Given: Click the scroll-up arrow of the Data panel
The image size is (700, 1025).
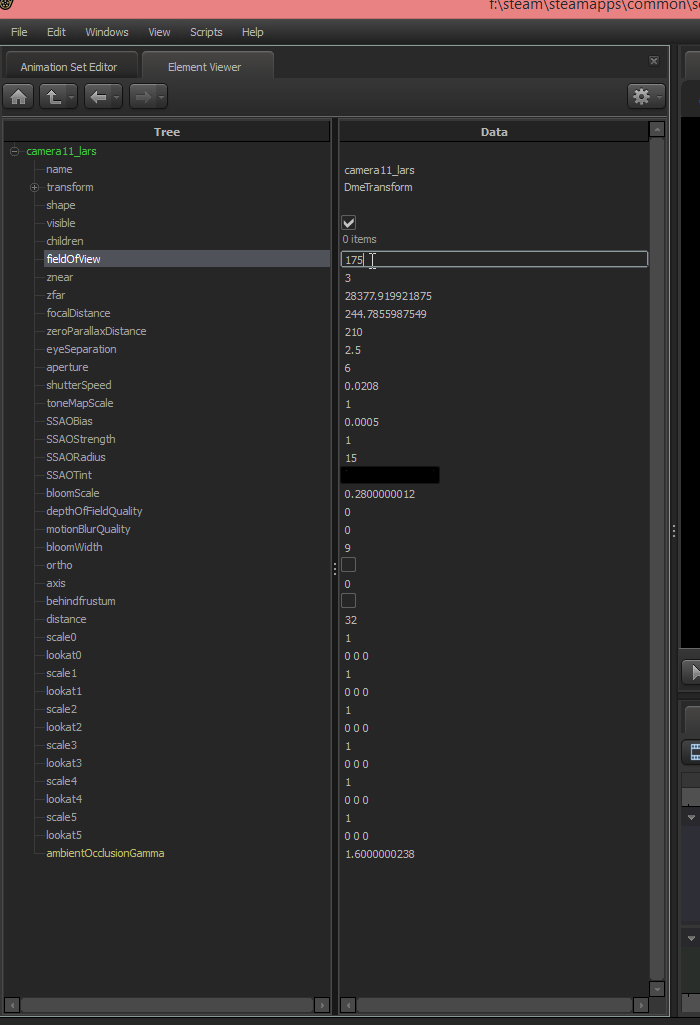Looking at the screenshot, I should 657,130.
